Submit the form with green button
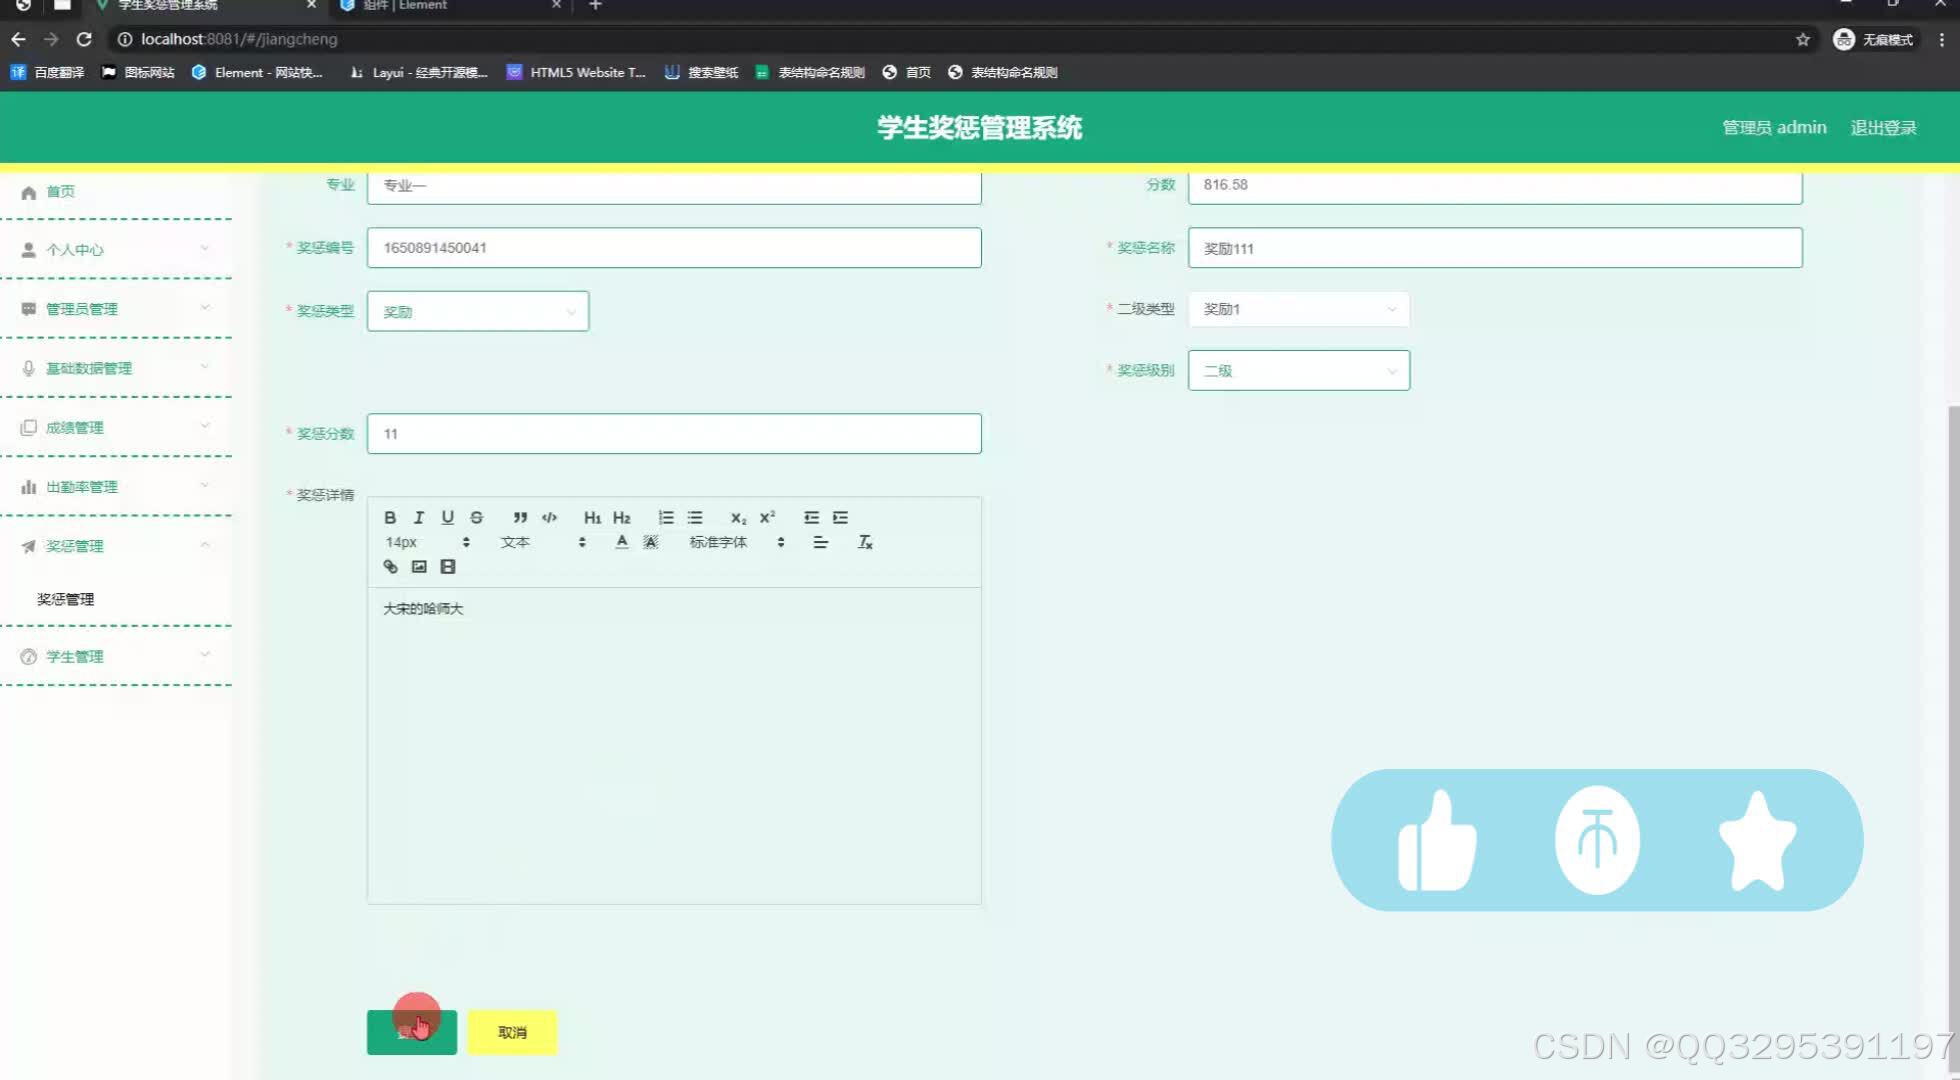The height and width of the screenshot is (1080, 1960). click(412, 1032)
